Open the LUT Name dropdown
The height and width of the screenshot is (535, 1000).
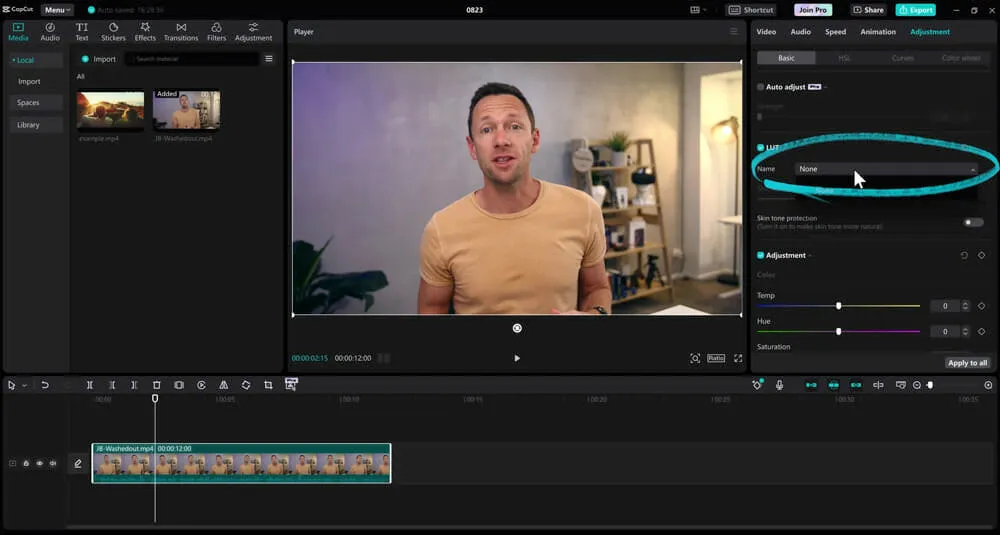point(886,169)
